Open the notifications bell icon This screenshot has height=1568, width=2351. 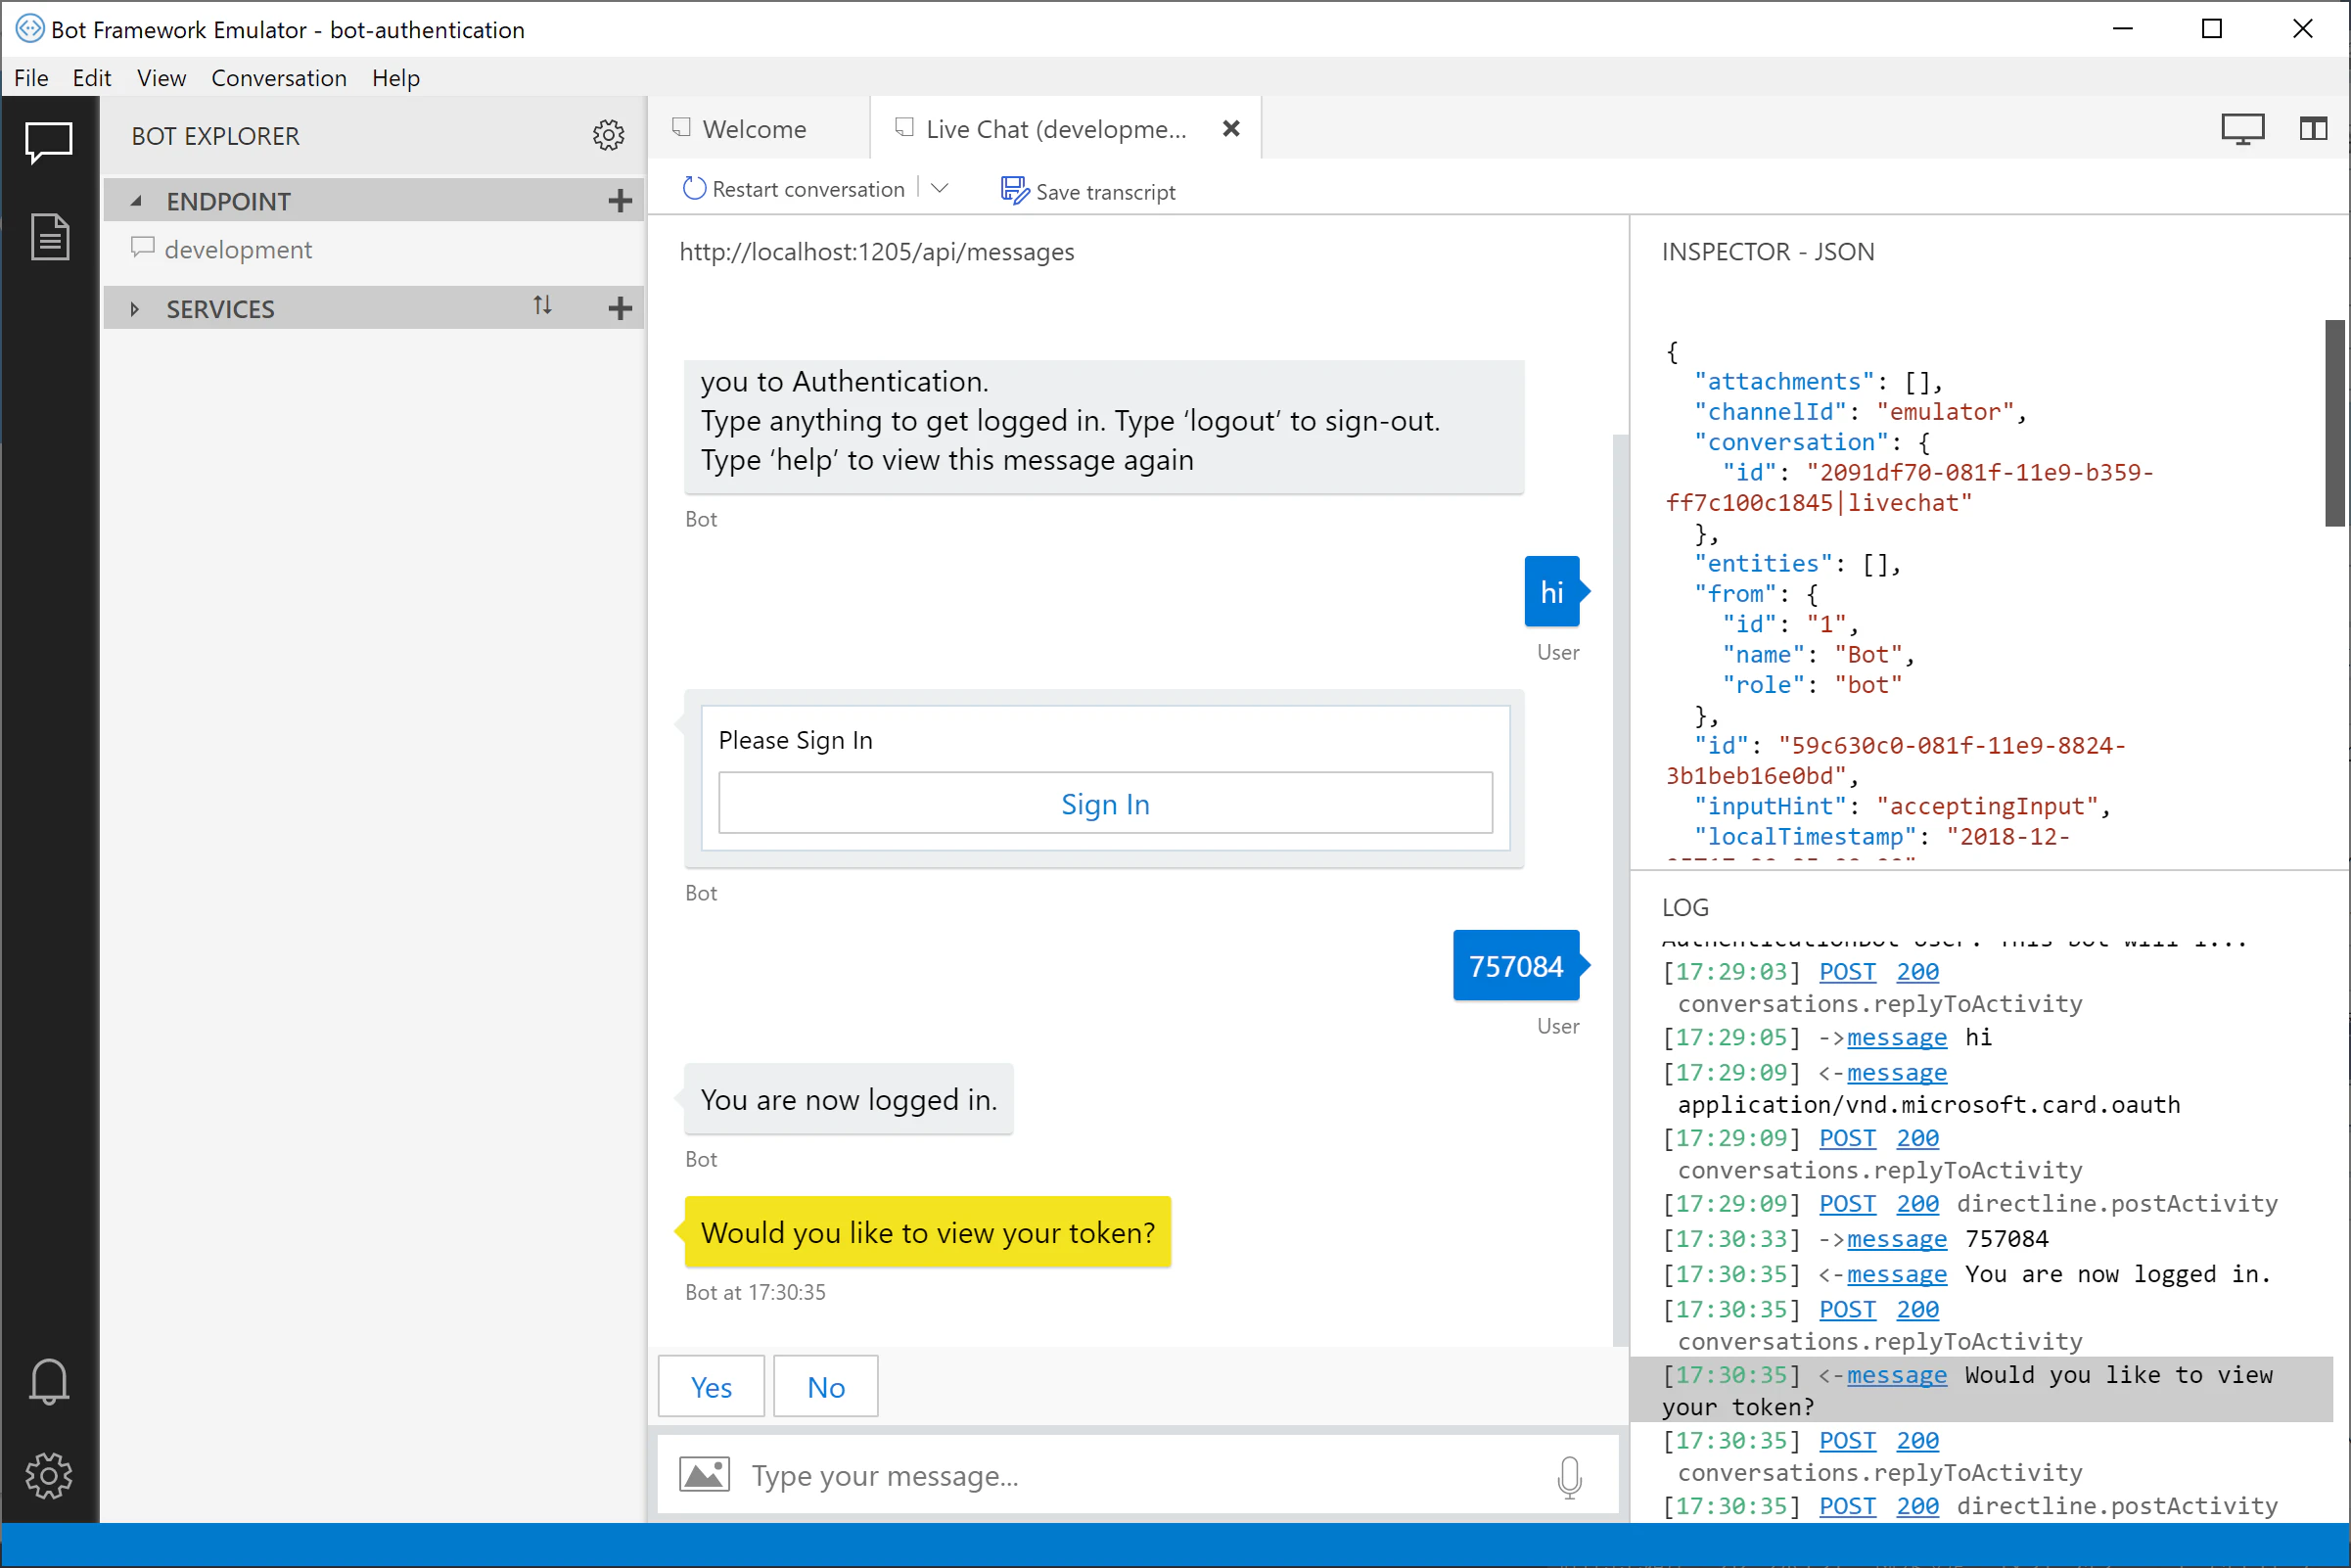pyautogui.click(x=48, y=1382)
